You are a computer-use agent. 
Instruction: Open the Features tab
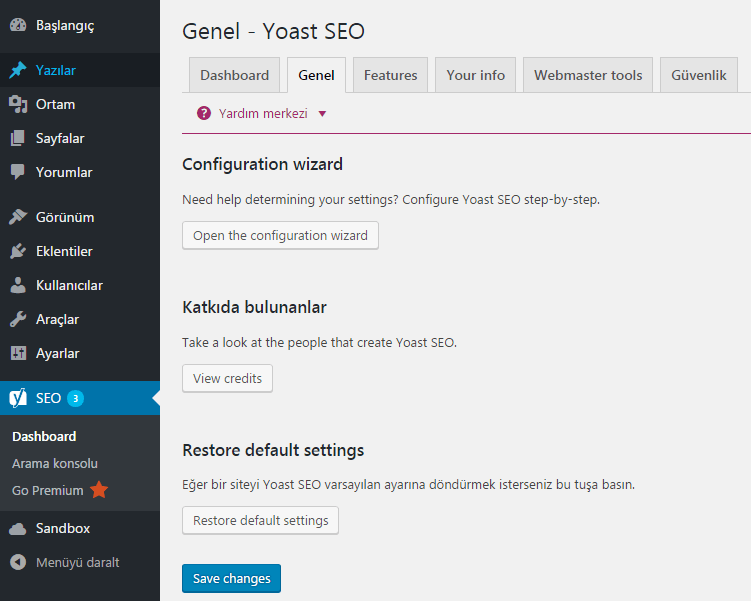390,75
